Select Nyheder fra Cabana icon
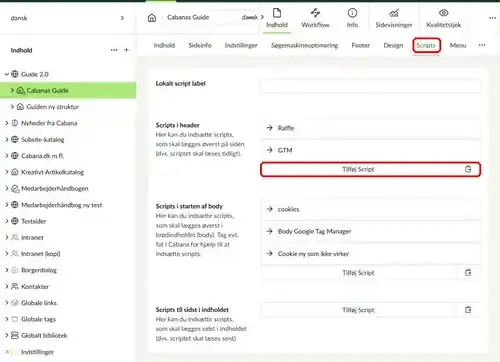The width and height of the screenshot is (500, 362). [x=15, y=123]
